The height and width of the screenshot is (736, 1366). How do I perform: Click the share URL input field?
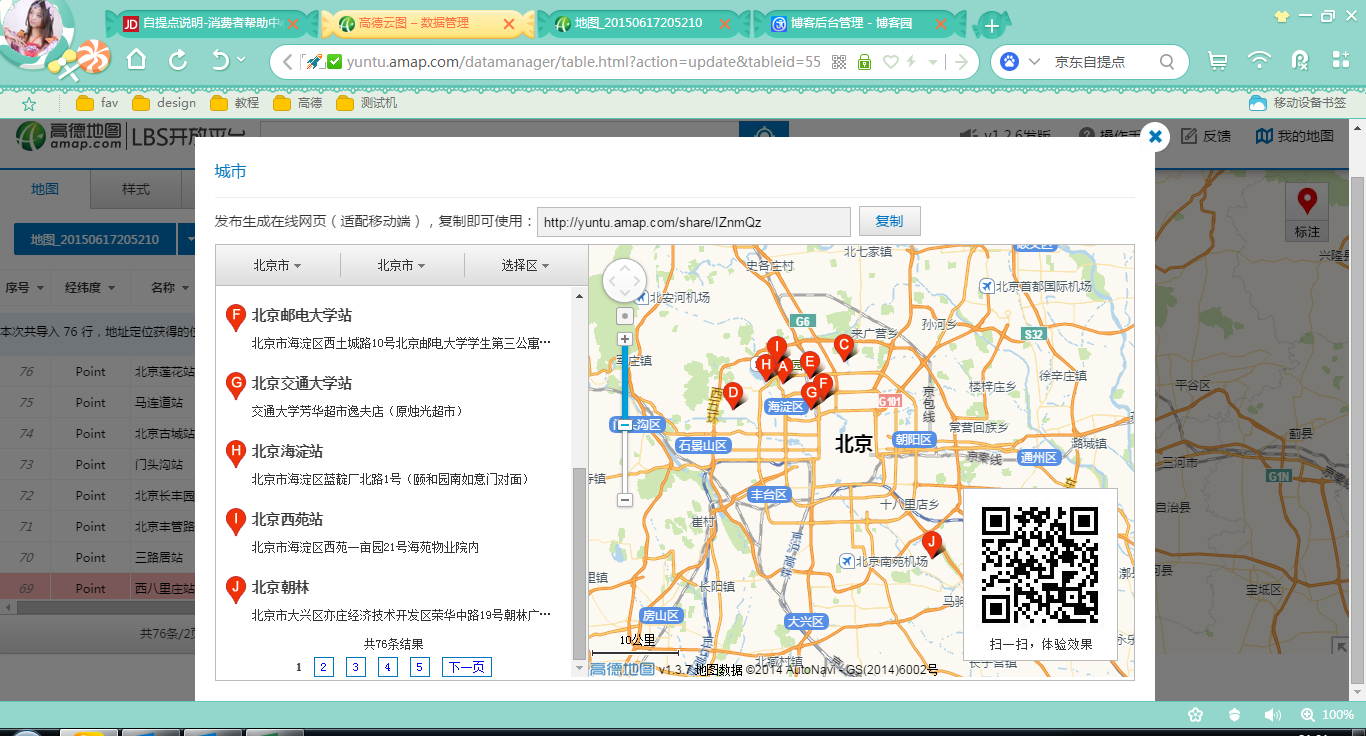(694, 222)
